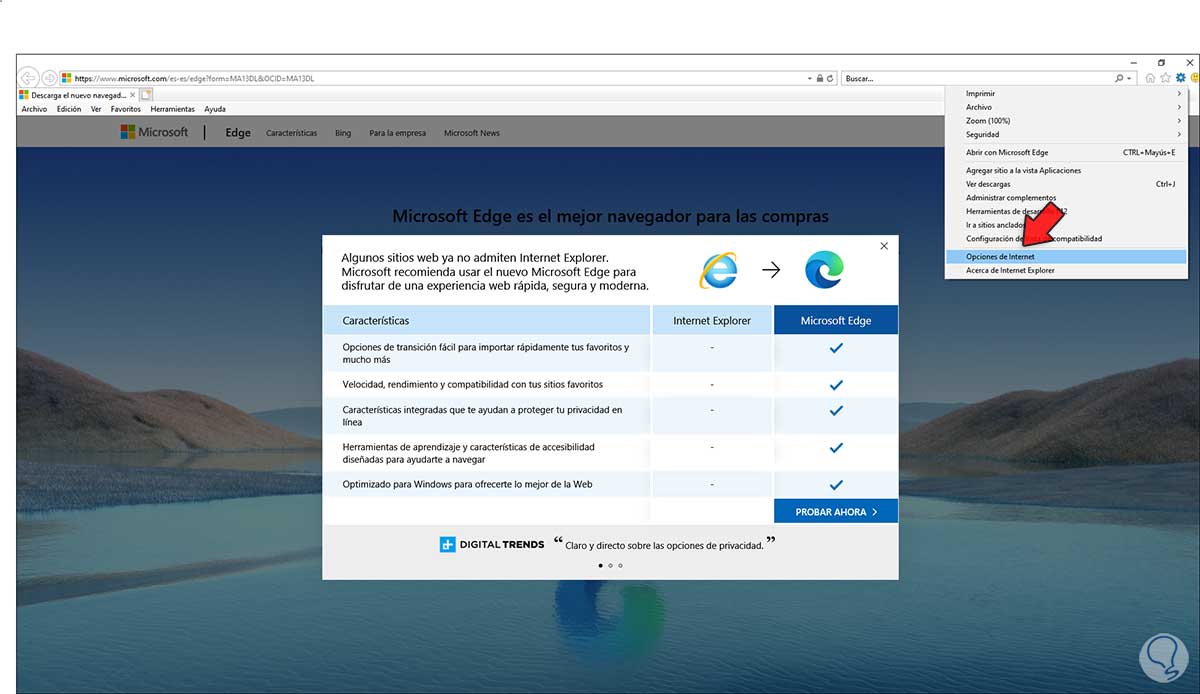Go back with the browser back arrow
The height and width of the screenshot is (694, 1200).
[x=29, y=77]
